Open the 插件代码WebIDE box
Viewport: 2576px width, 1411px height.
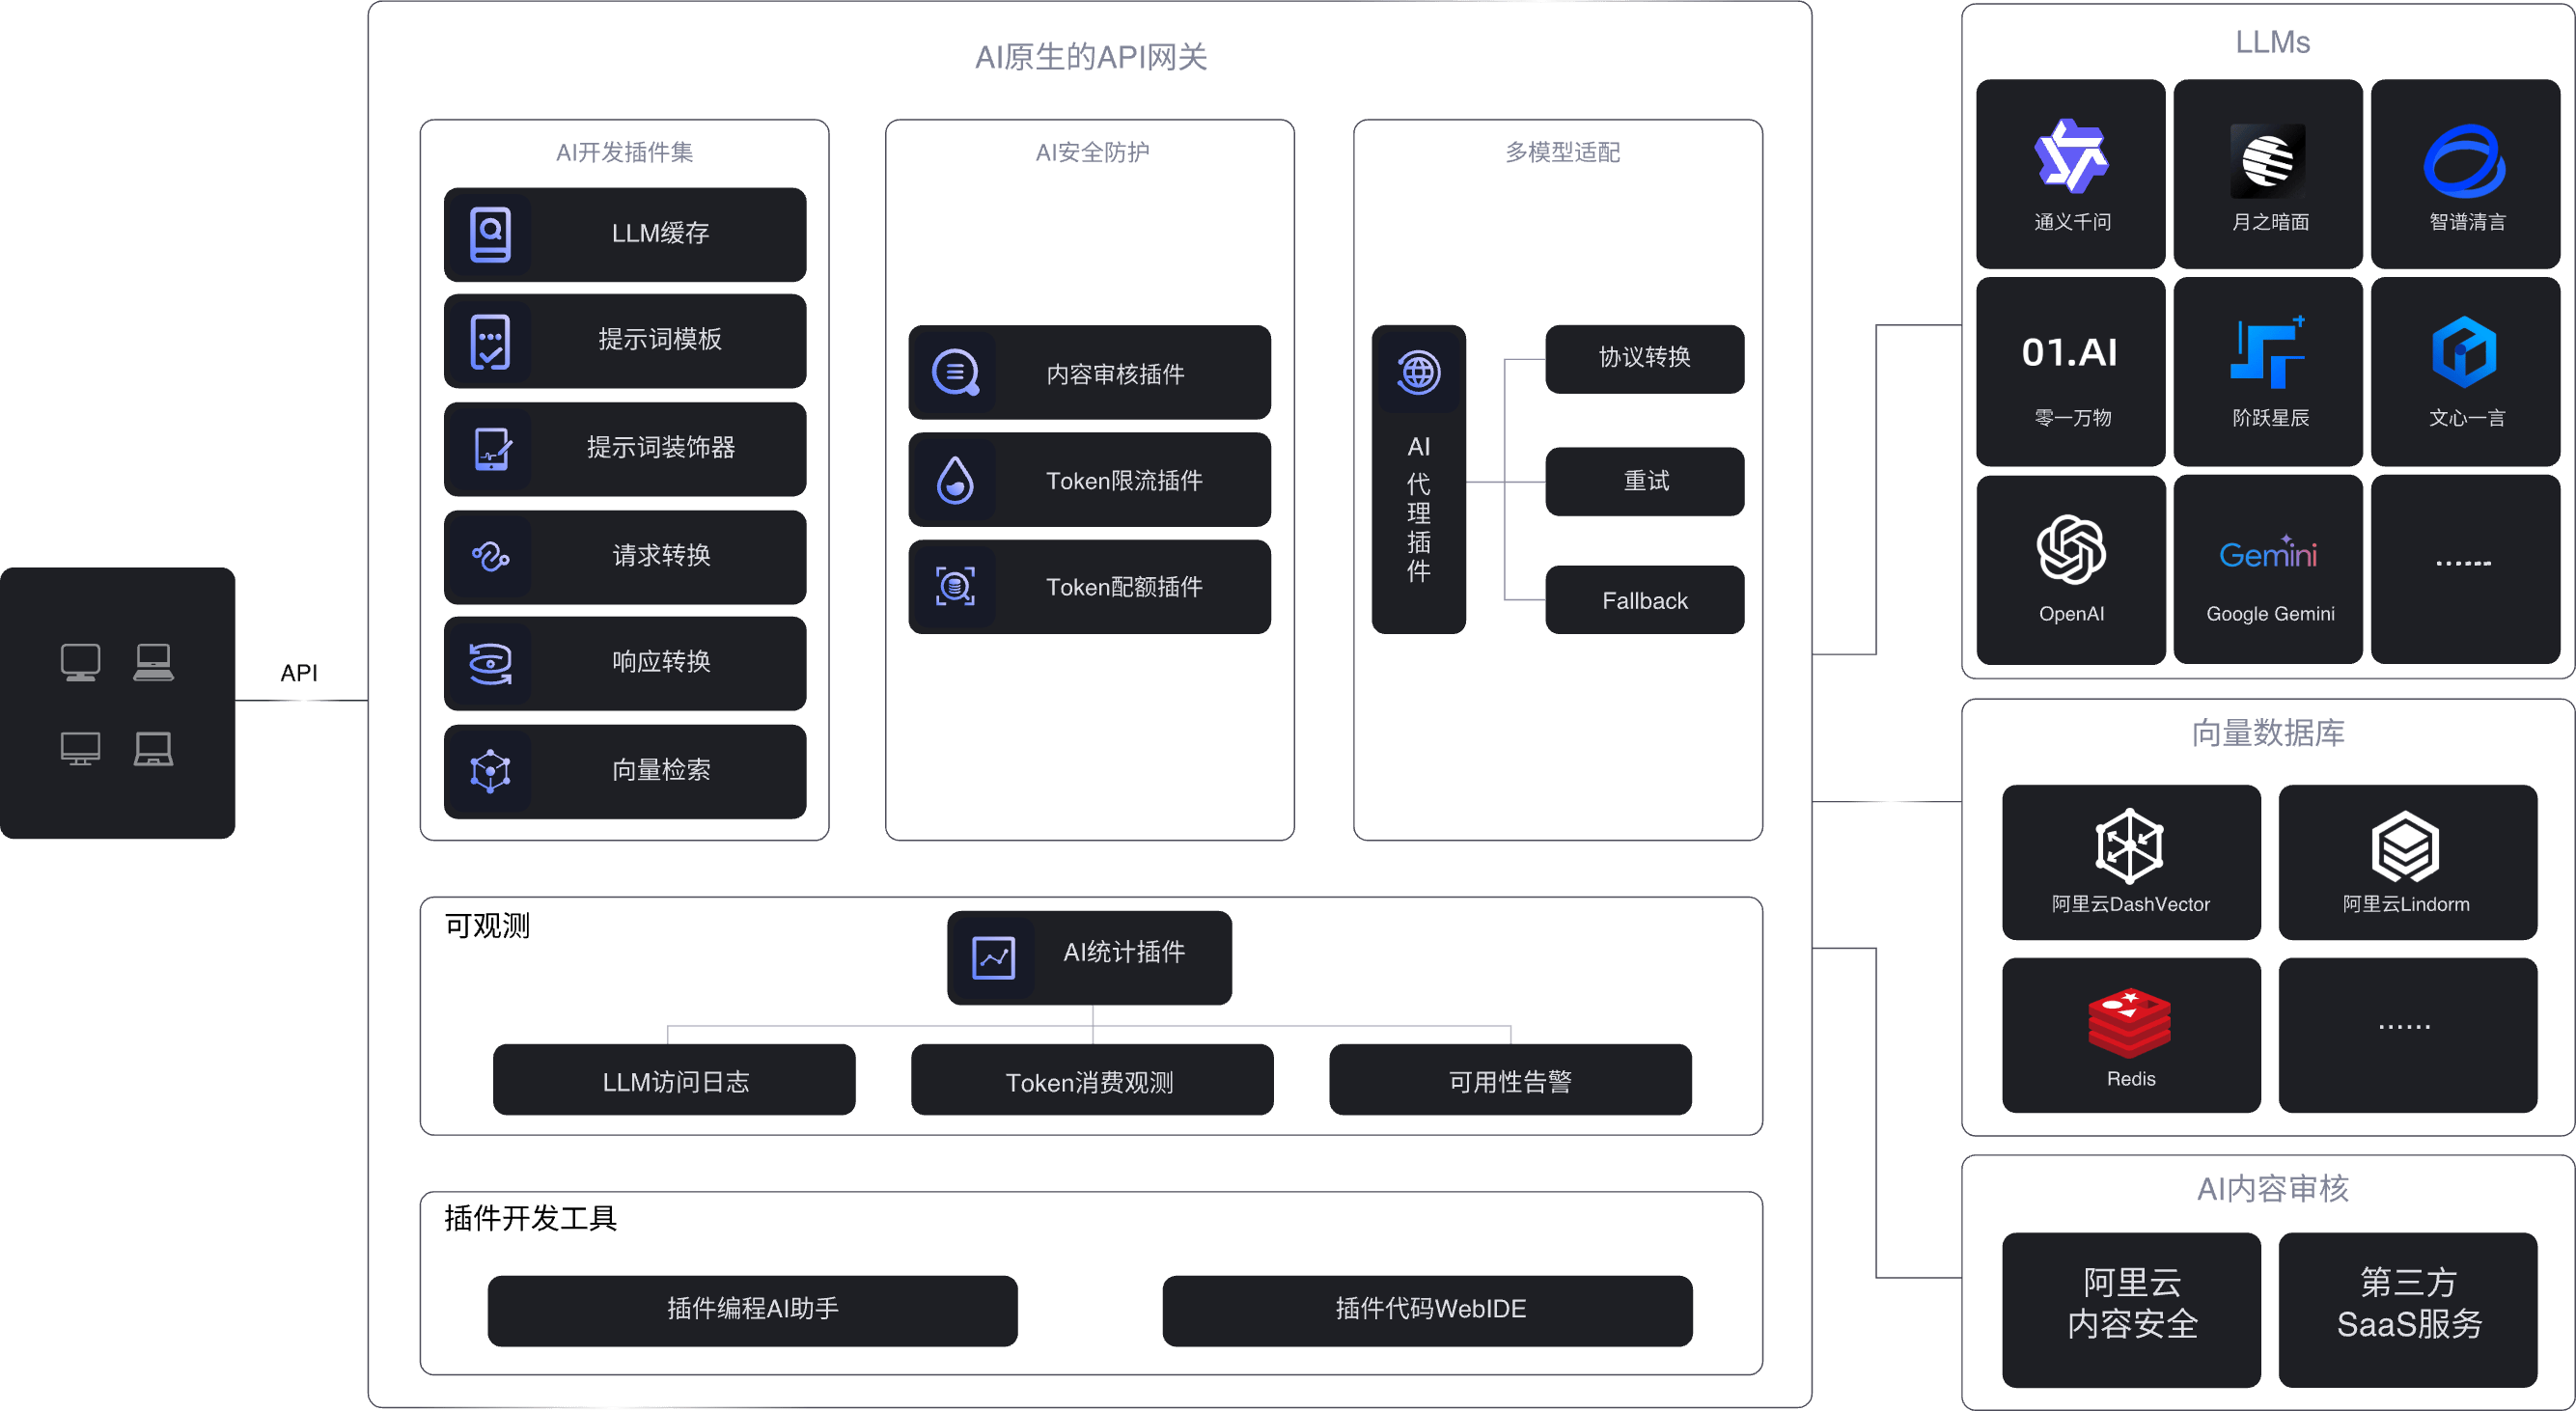click(1427, 1311)
